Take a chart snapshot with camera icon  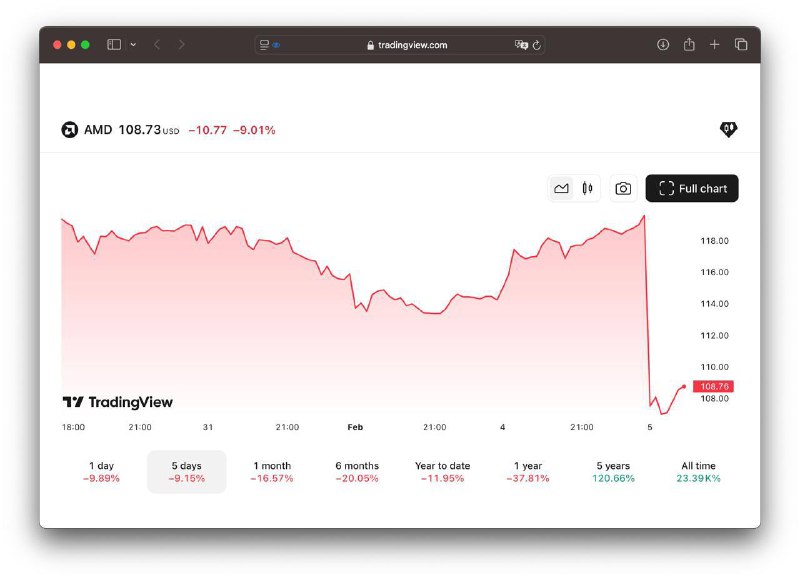pyautogui.click(x=623, y=188)
